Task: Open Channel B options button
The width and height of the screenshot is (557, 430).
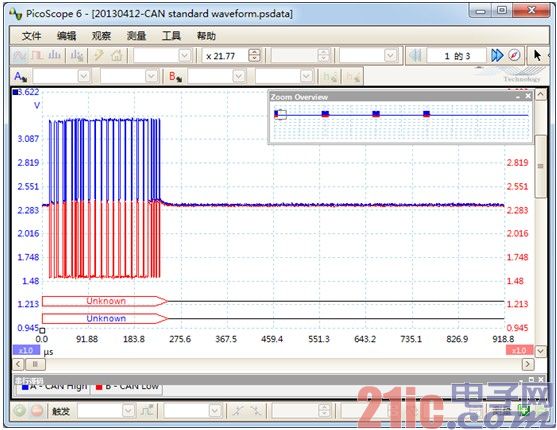Action: pos(175,76)
